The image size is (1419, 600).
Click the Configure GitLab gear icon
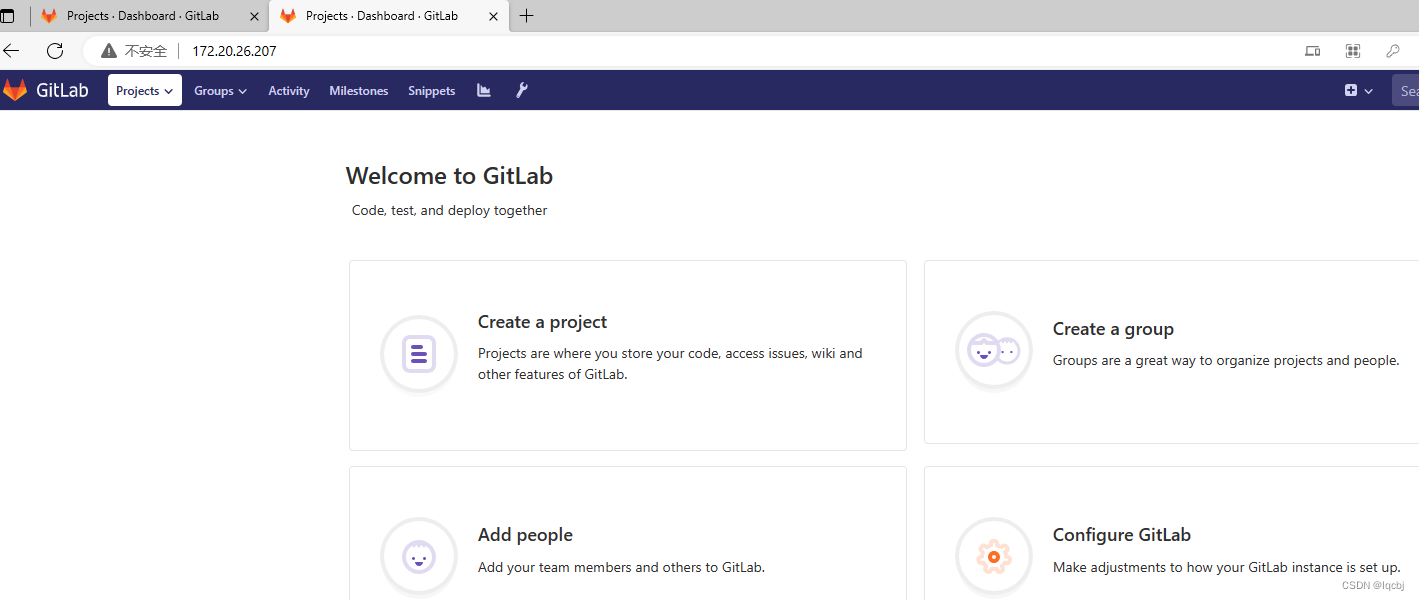click(x=993, y=556)
